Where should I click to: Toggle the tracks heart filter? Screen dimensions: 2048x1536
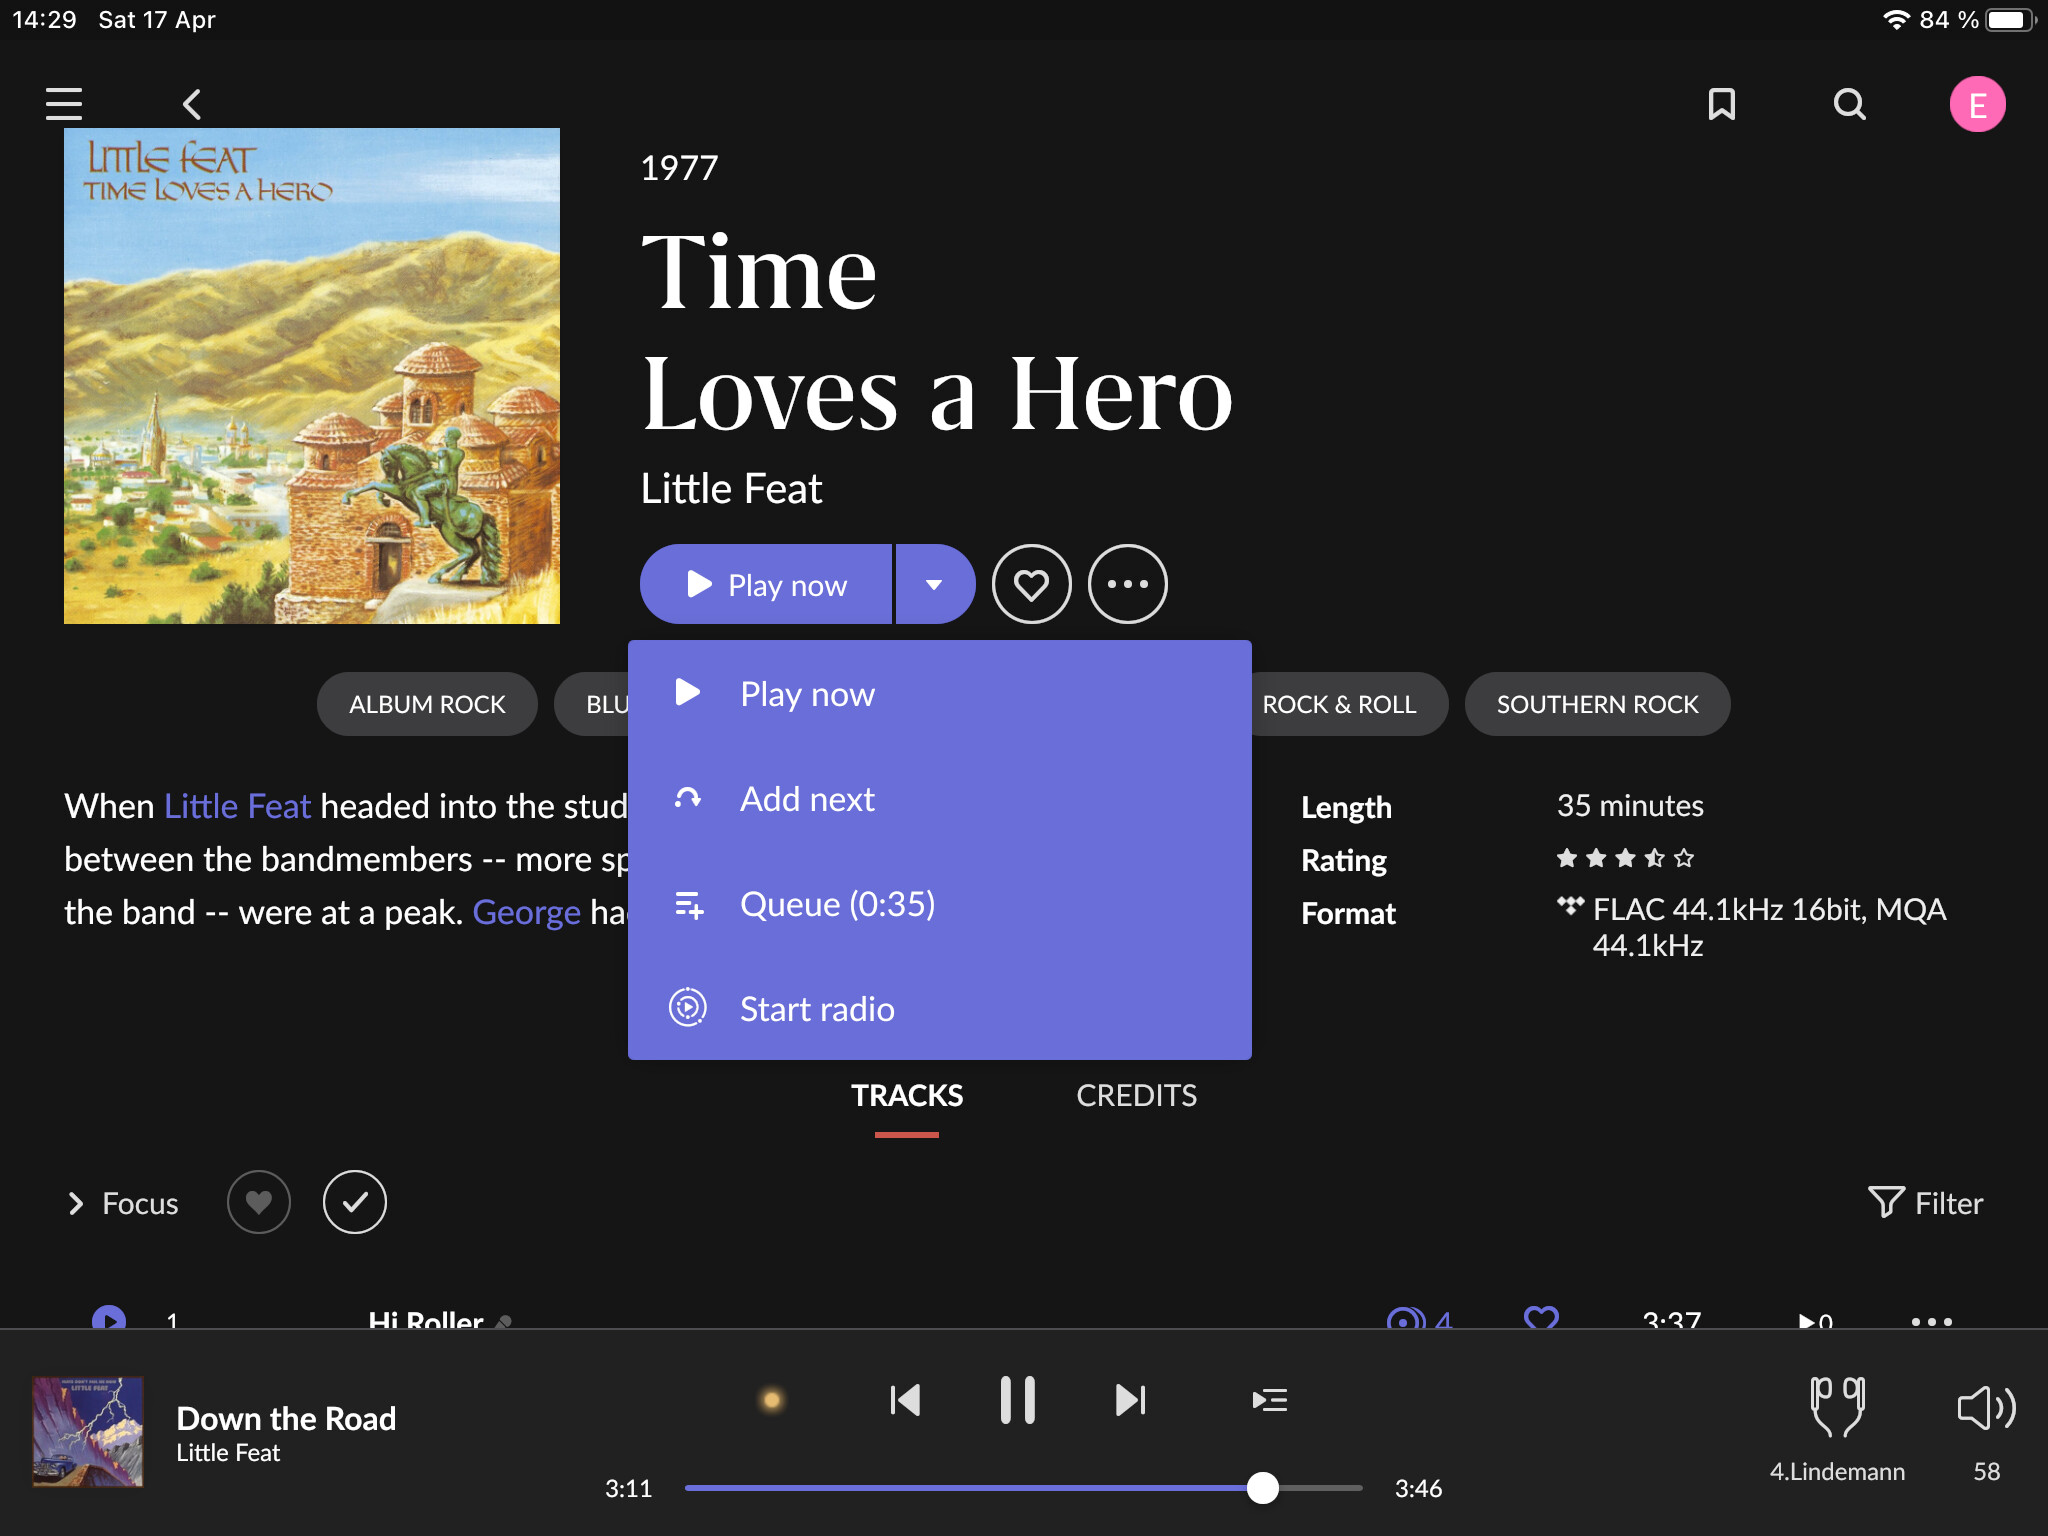tap(258, 1202)
